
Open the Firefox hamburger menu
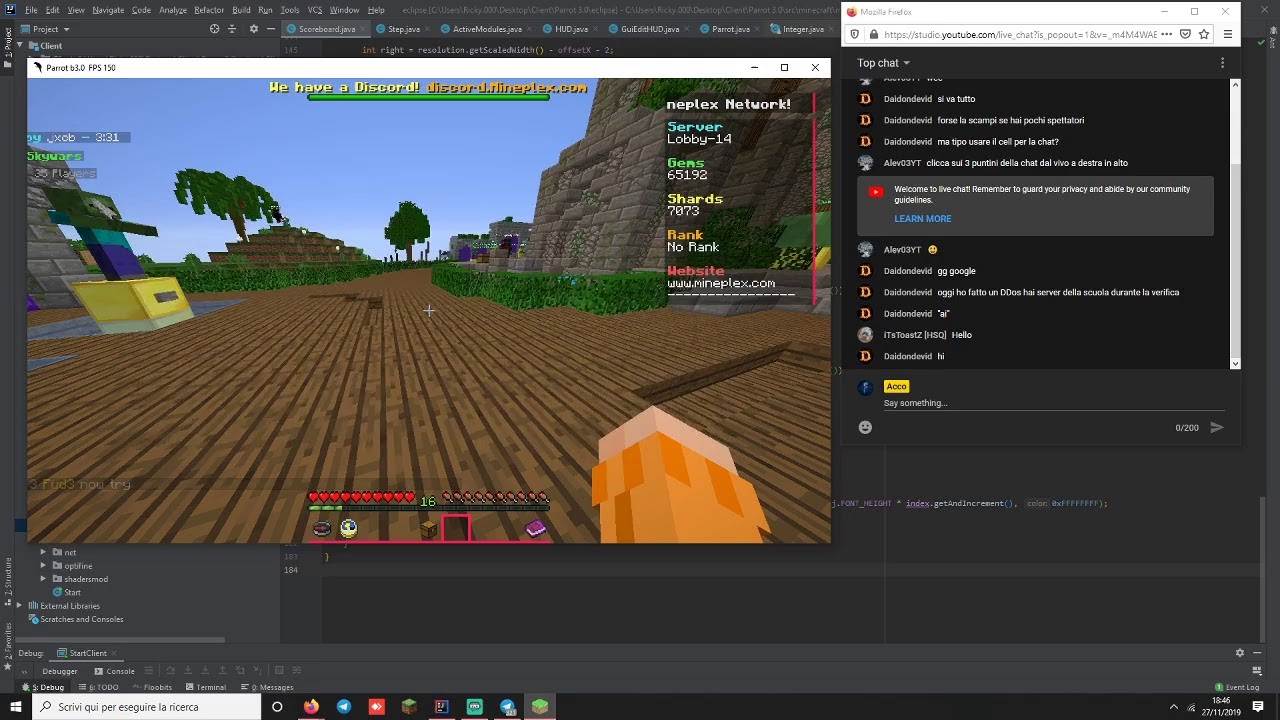click(1228, 34)
